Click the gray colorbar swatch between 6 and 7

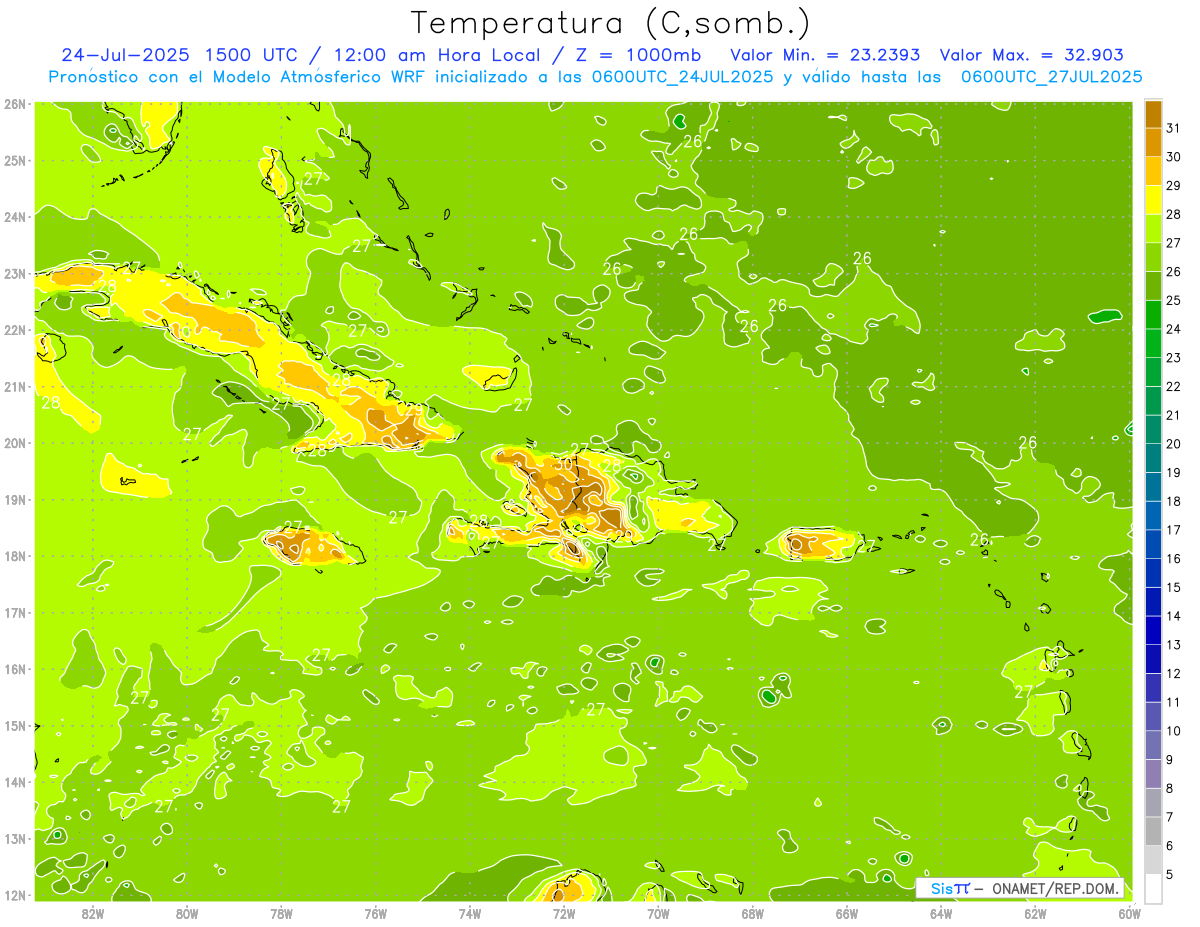point(1153,831)
